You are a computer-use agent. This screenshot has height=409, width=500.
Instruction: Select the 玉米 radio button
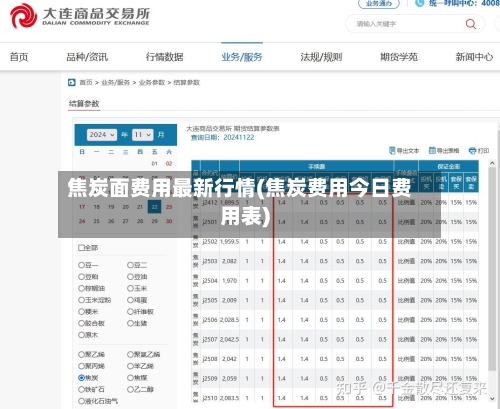[x=130, y=288]
